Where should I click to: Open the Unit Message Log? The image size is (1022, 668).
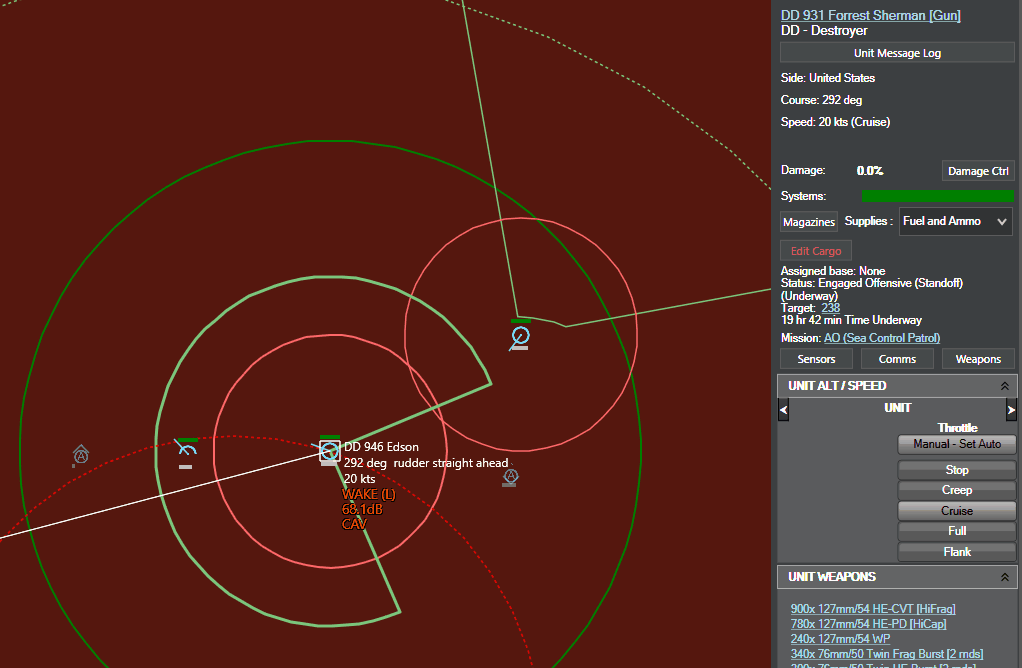[897, 53]
